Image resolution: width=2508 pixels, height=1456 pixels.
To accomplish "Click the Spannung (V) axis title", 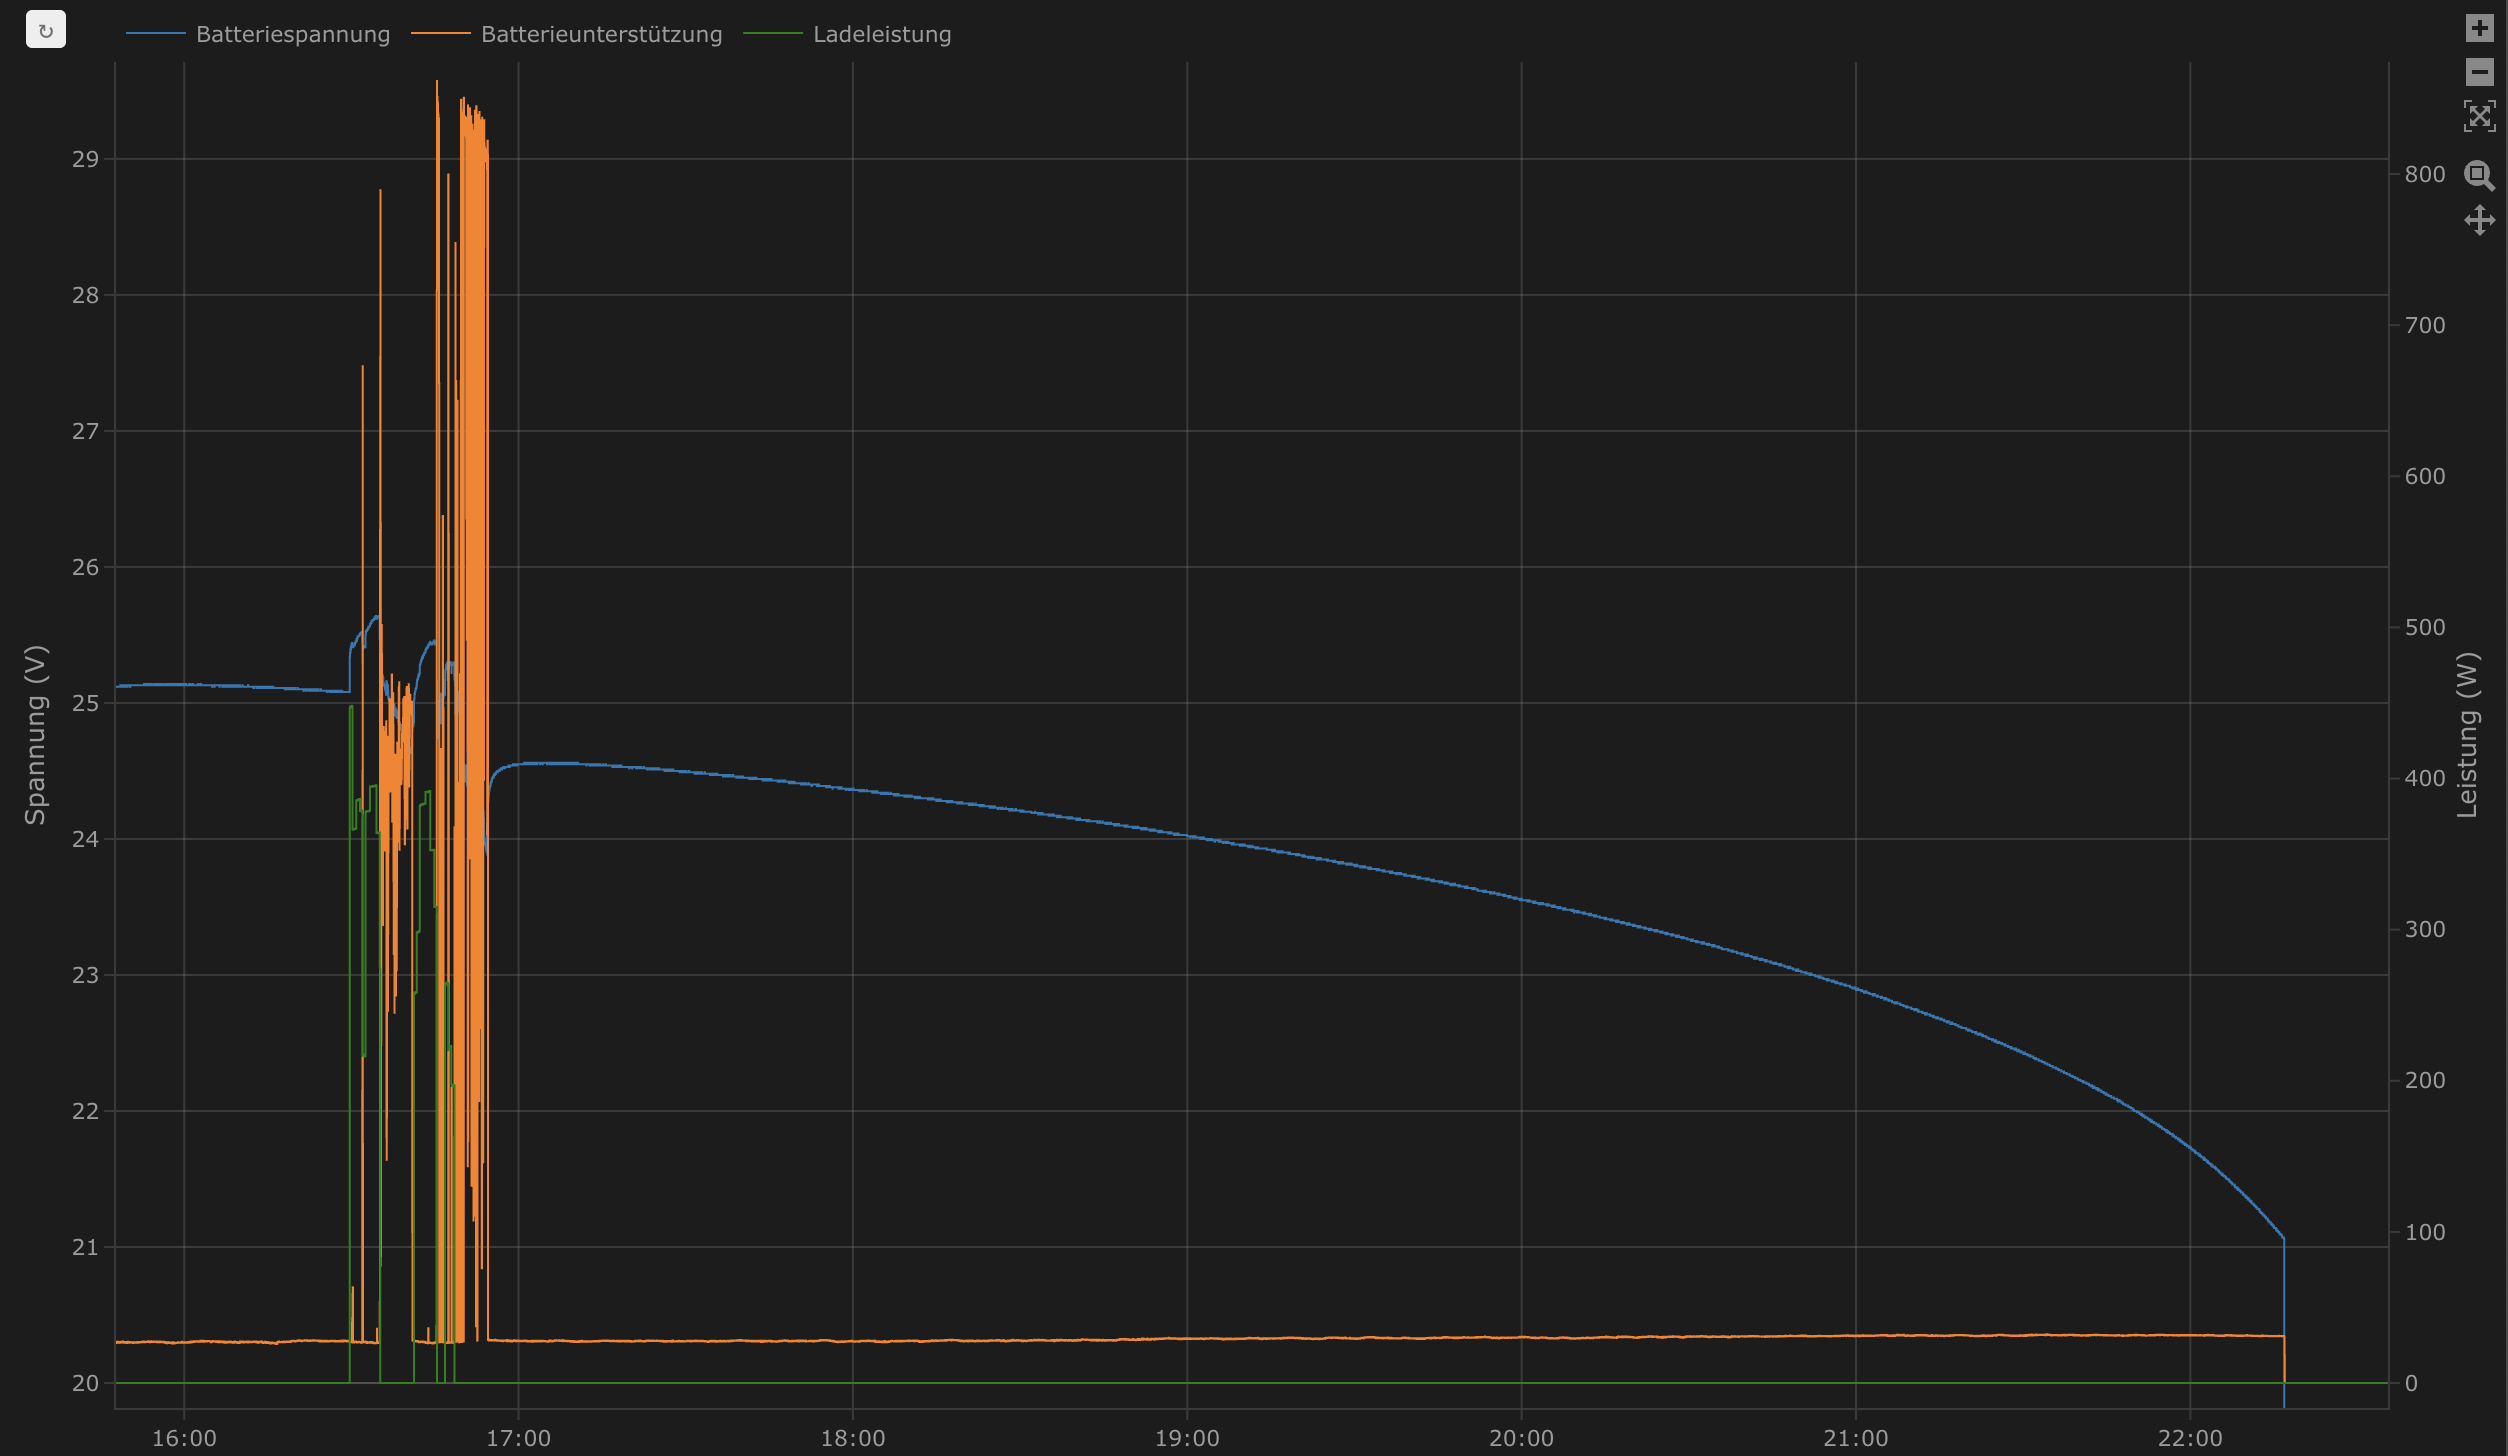I will [x=36, y=735].
